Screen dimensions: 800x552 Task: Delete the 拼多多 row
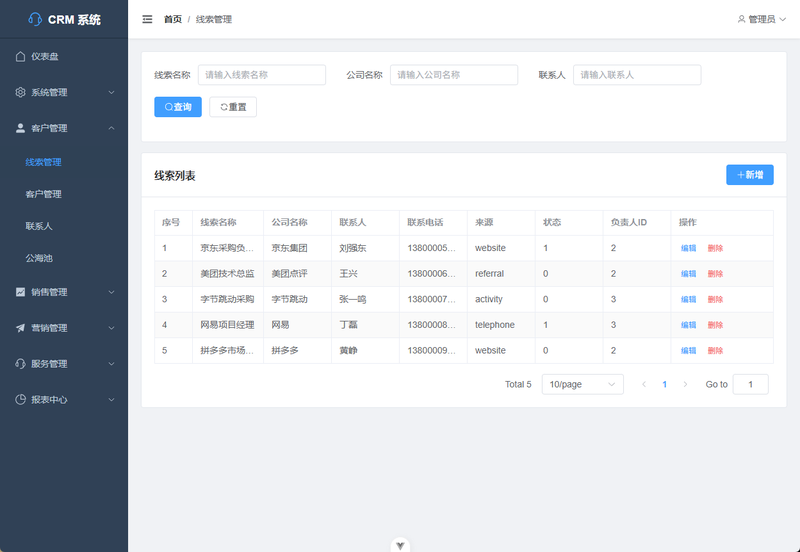(x=715, y=350)
